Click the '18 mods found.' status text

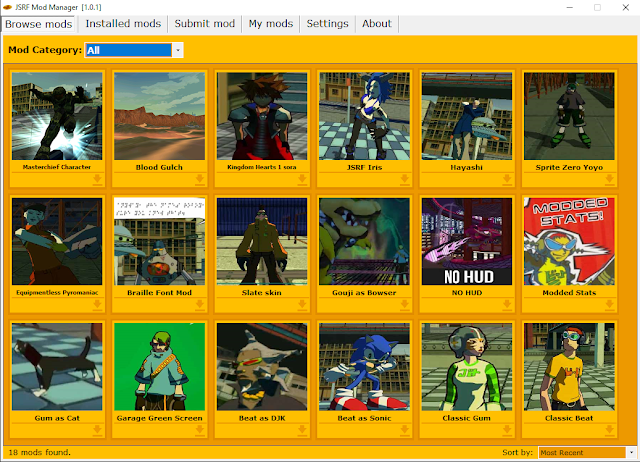[x=39, y=452]
